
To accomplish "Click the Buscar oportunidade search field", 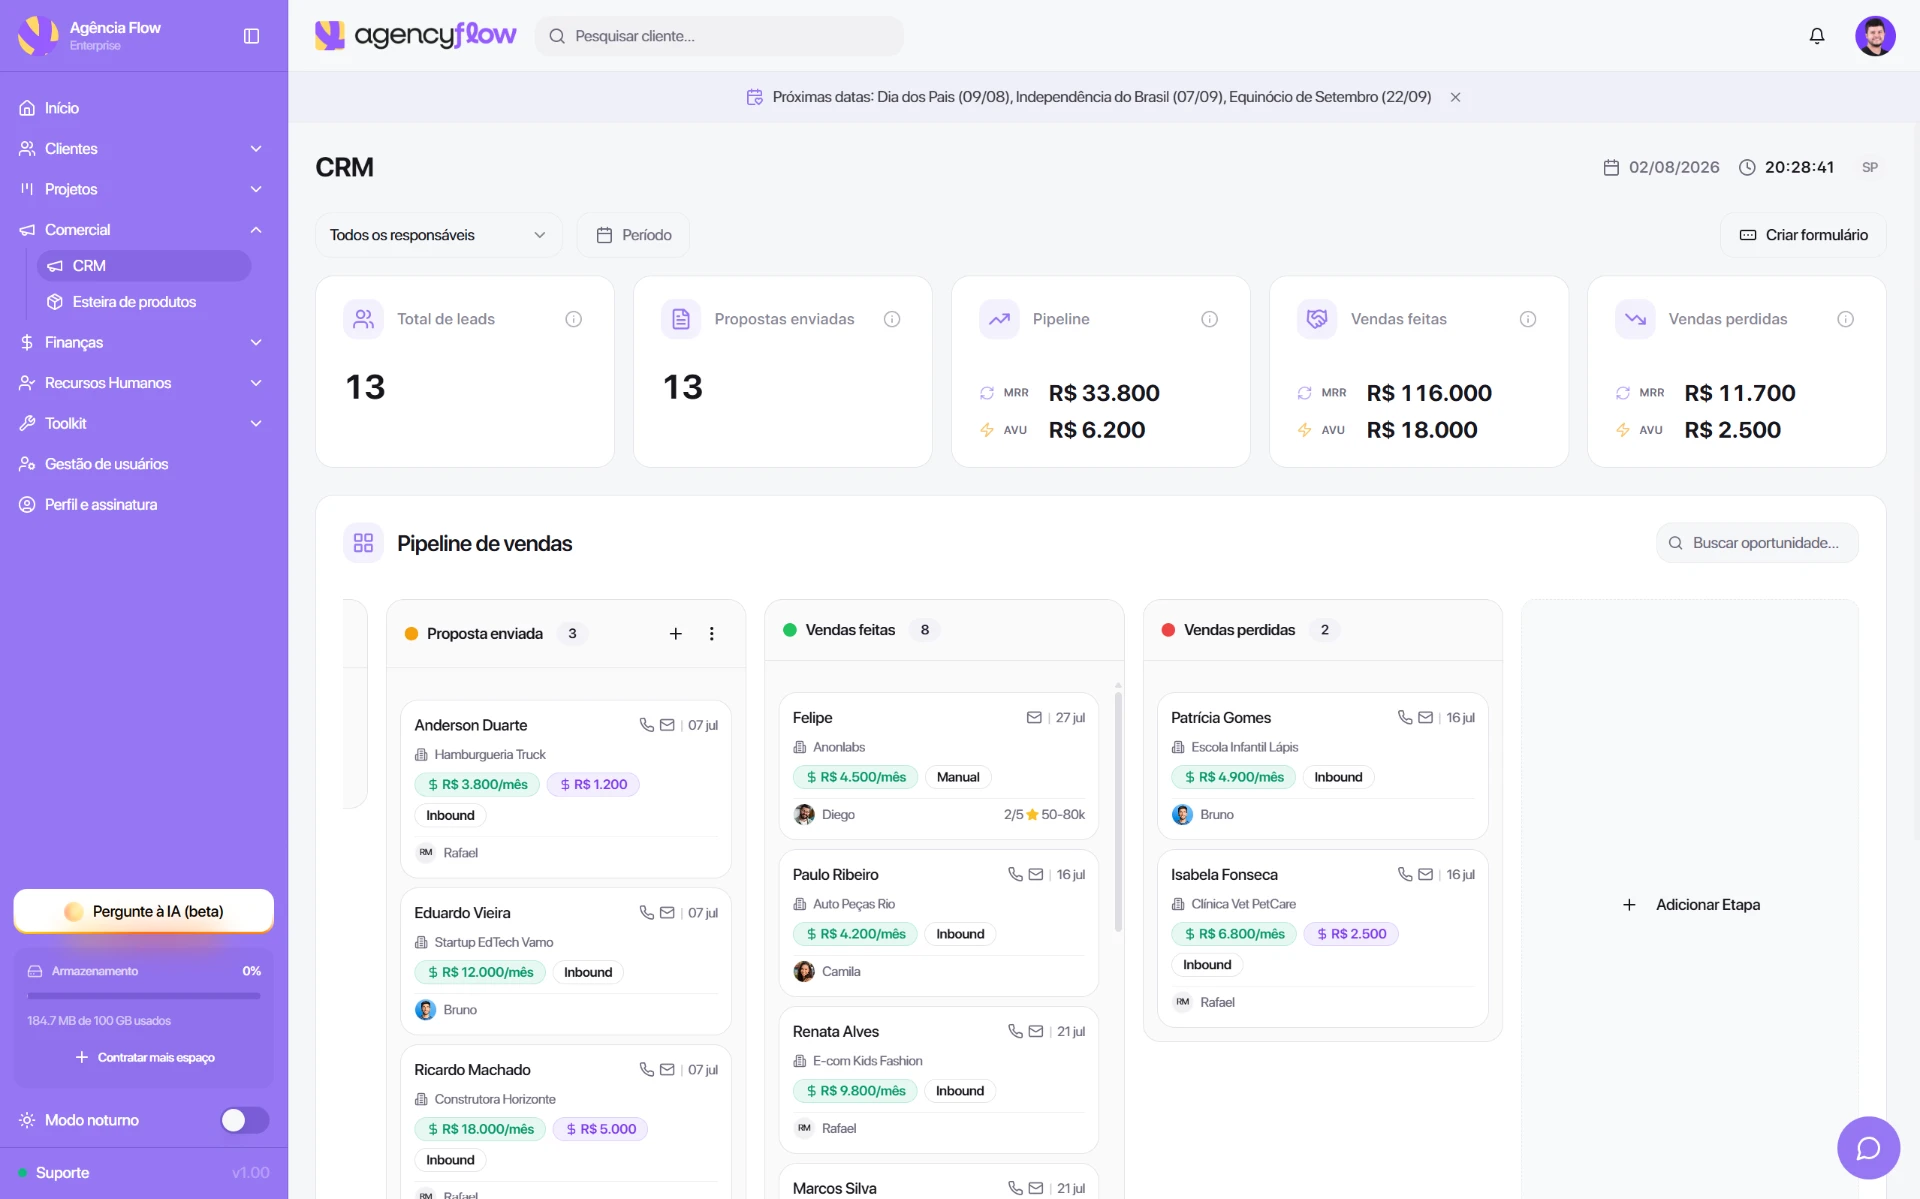I will pos(1757,543).
